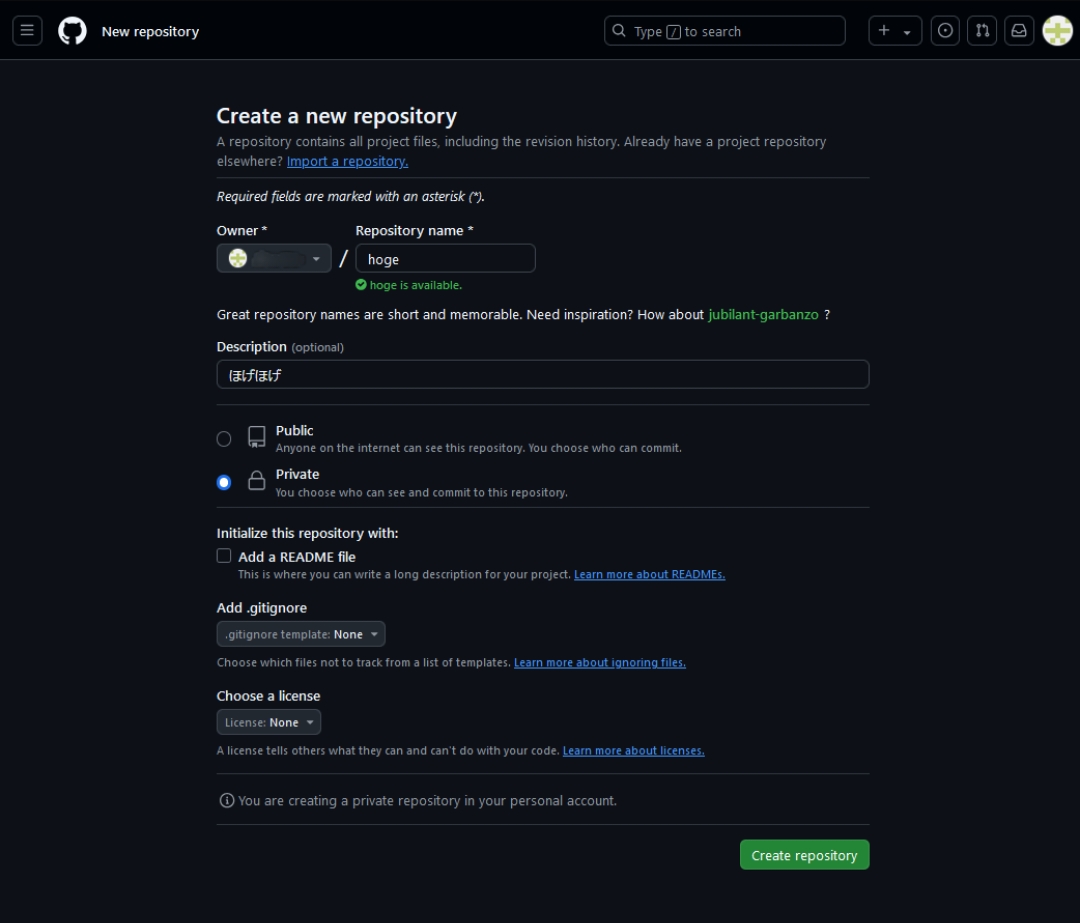Open the Issues icon in header
1080x923 pixels.
coord(944,31)
